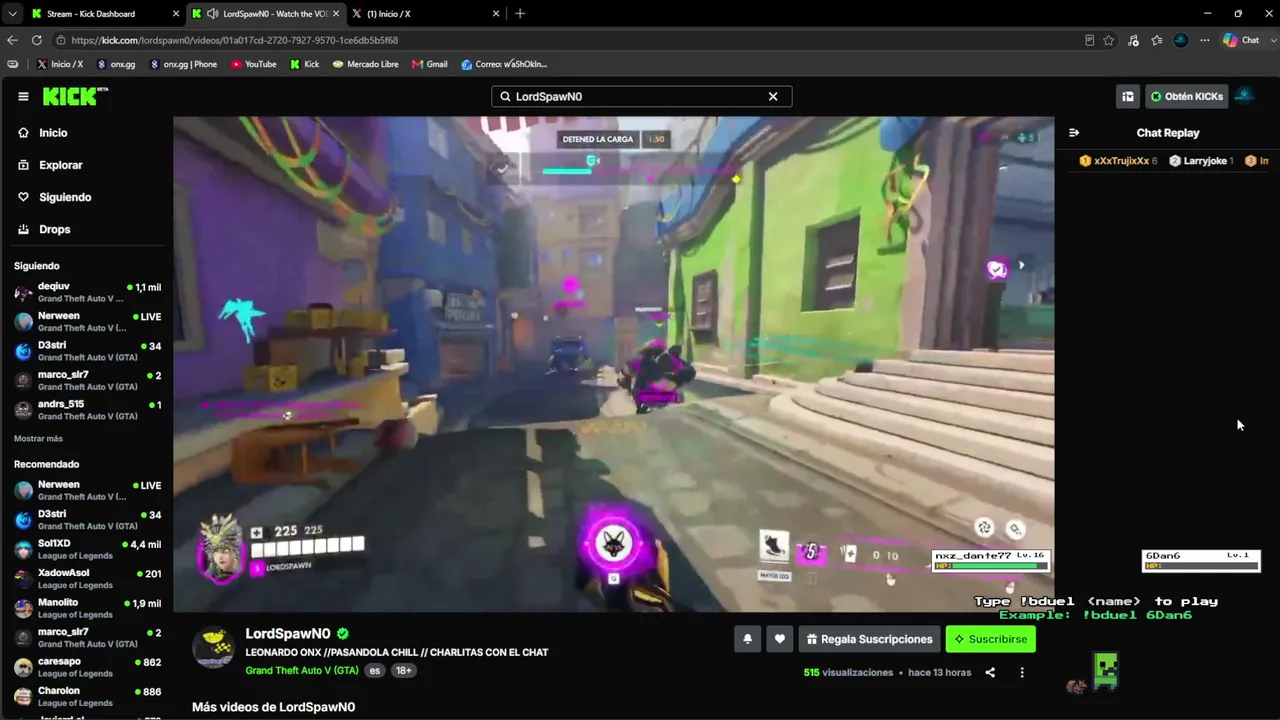The image size is (1280, 720).
Task: Open the browser media control icon
Action: point(1133,40)
